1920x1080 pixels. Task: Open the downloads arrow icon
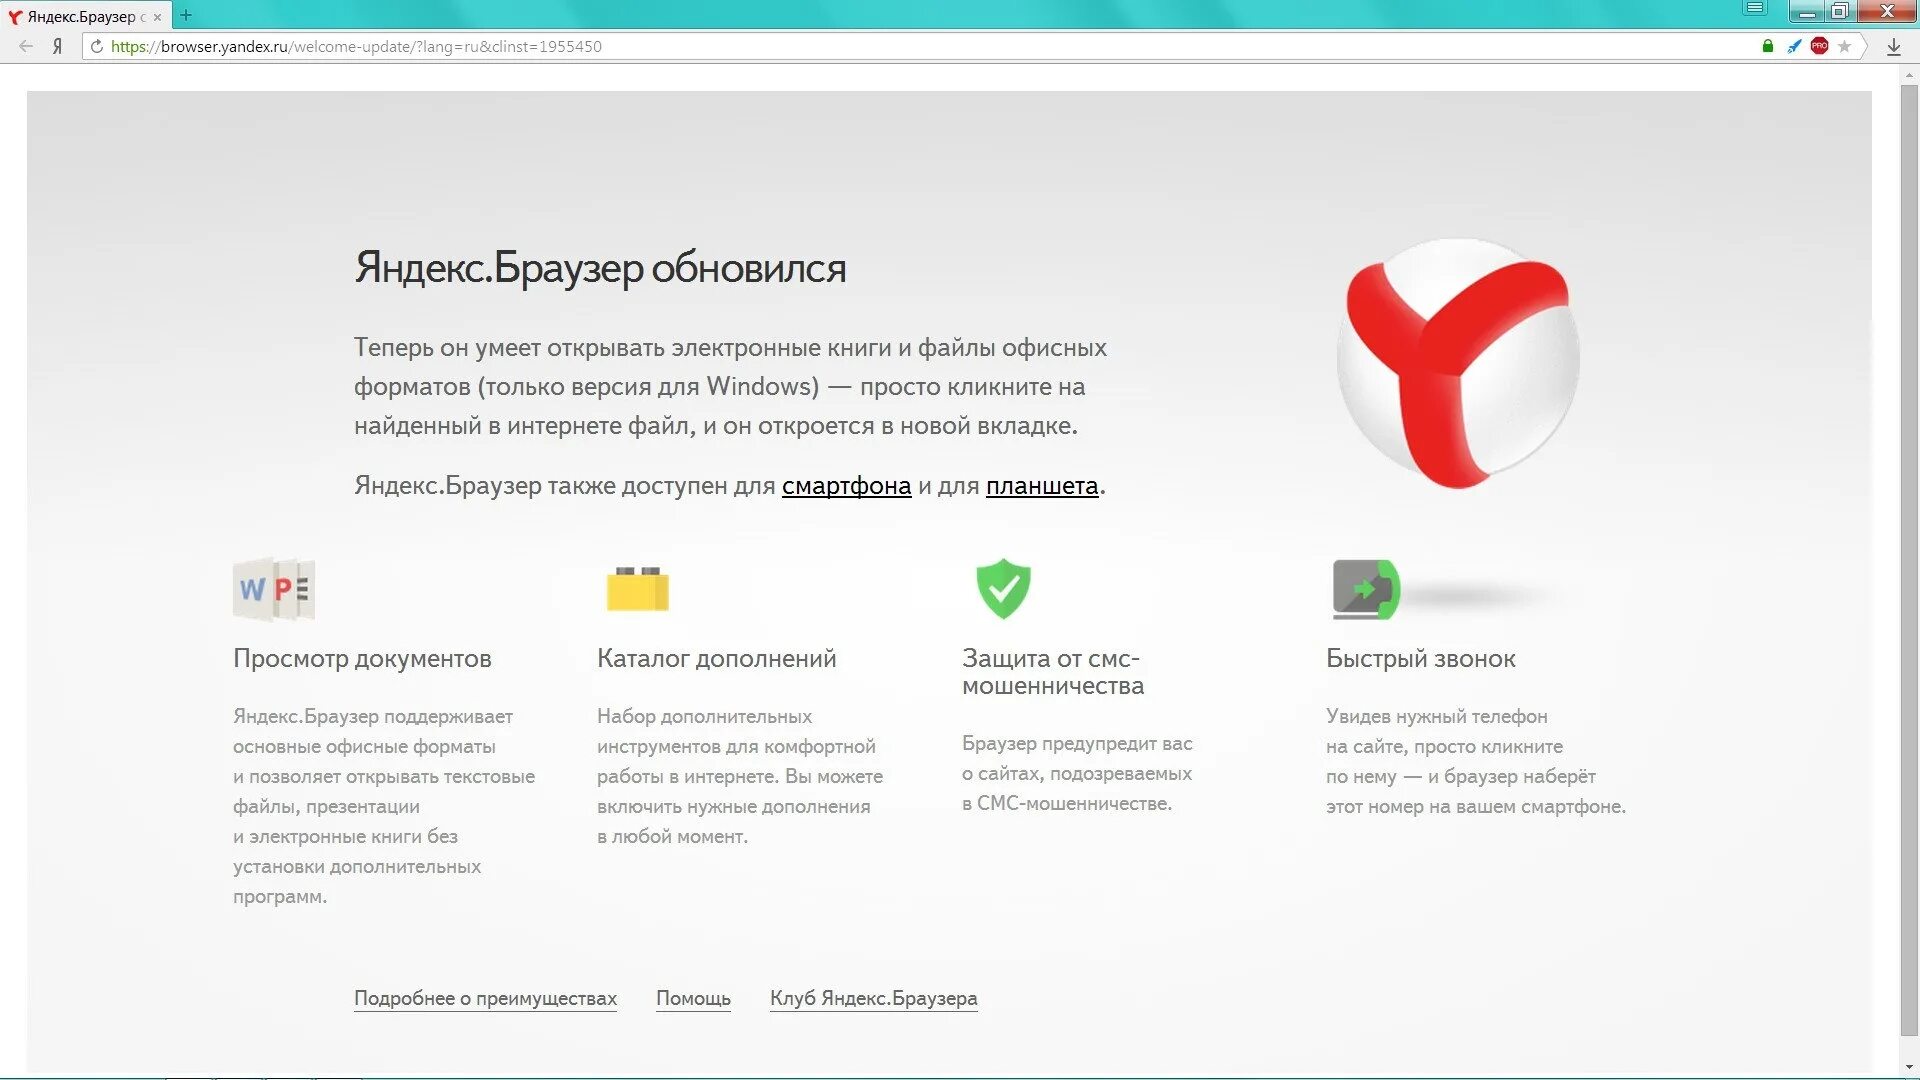pos(1894,47)
